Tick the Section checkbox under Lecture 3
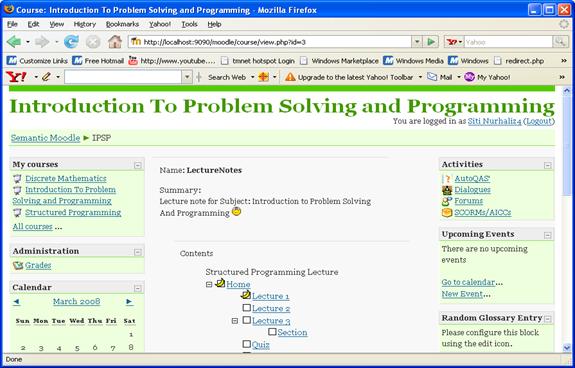 [272, 332]
